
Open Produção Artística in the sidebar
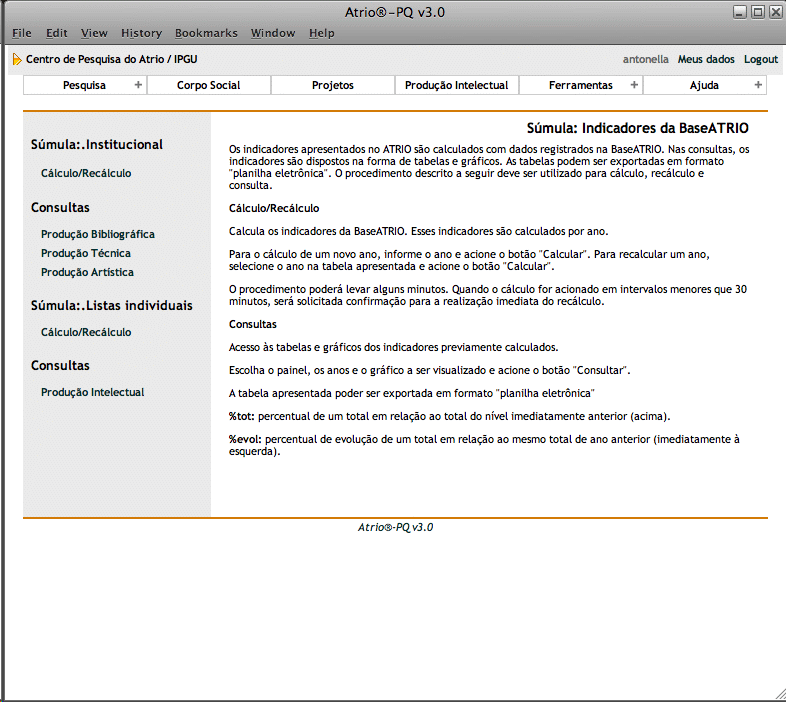[87, 272]
